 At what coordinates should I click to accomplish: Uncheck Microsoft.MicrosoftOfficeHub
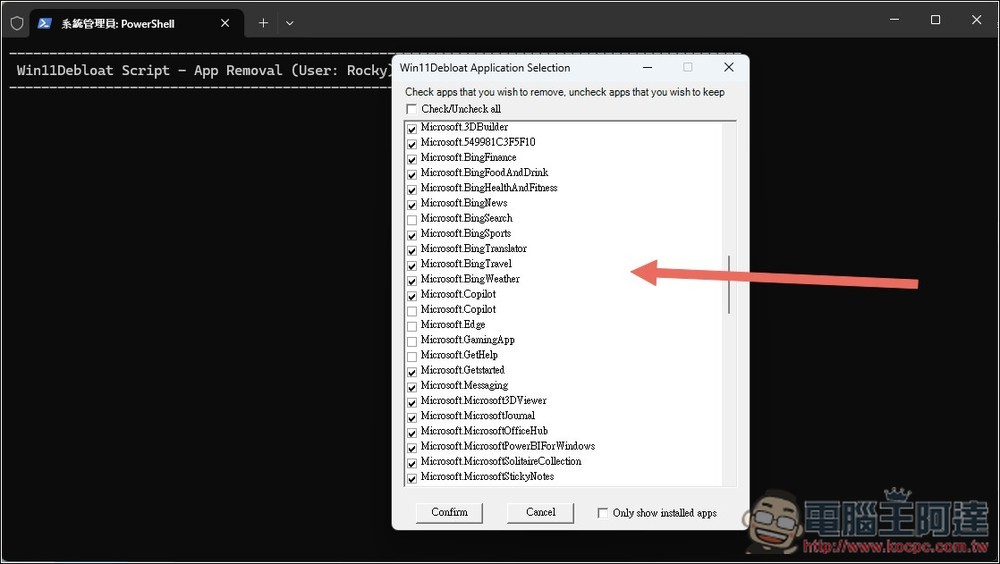pyautogui.click(x=412, y=433)
